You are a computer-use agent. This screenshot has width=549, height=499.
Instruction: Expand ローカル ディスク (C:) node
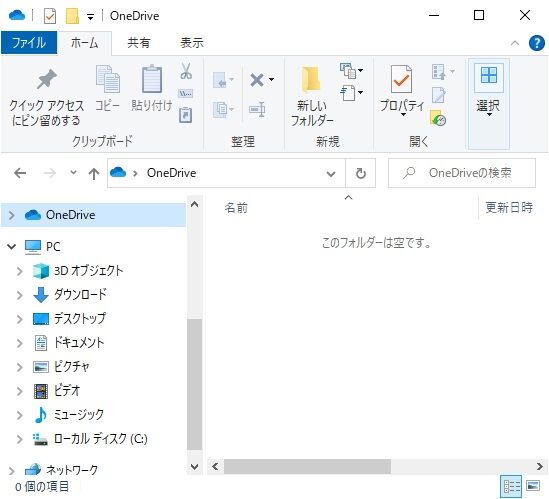click(x=19, y=439)
